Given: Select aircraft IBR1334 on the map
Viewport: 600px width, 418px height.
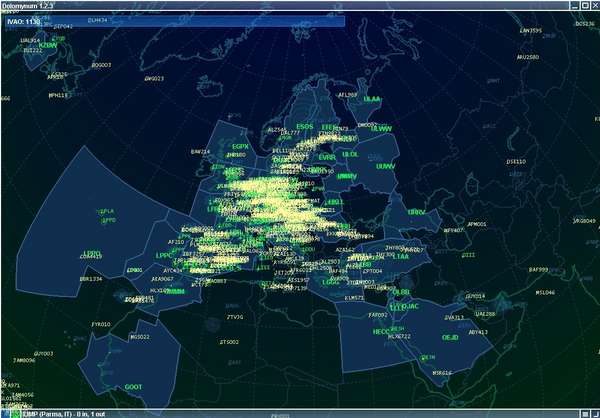Looking at the screenshot, I should [x=91, y=279].
